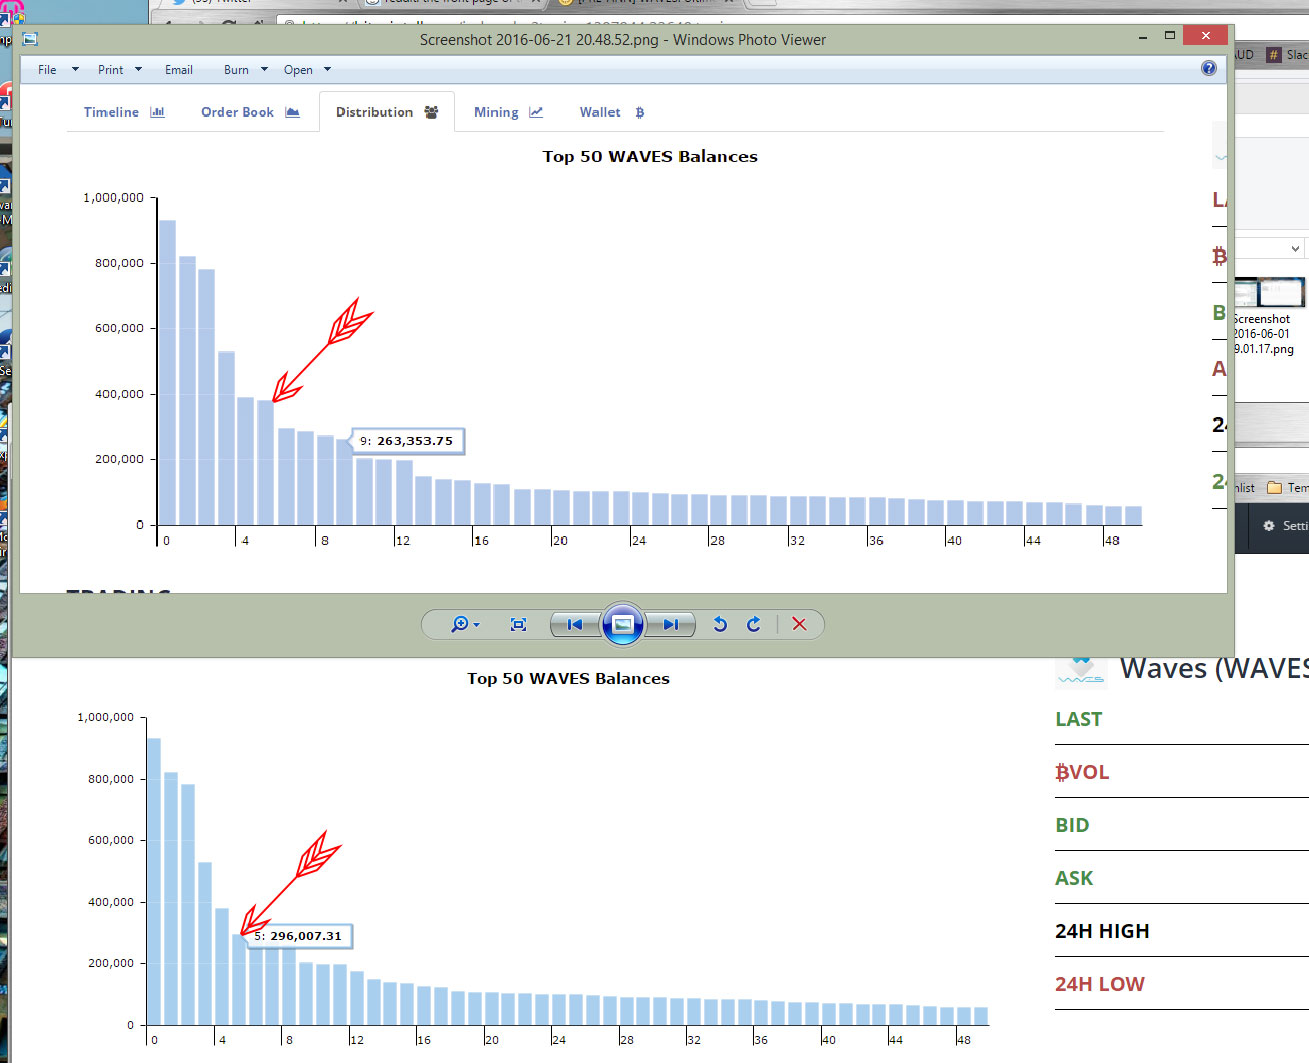Image resolution: width=1309 pixels, height=1063 pixels.
Task: Go to the previous photo
Action: [x=574, y=624]
